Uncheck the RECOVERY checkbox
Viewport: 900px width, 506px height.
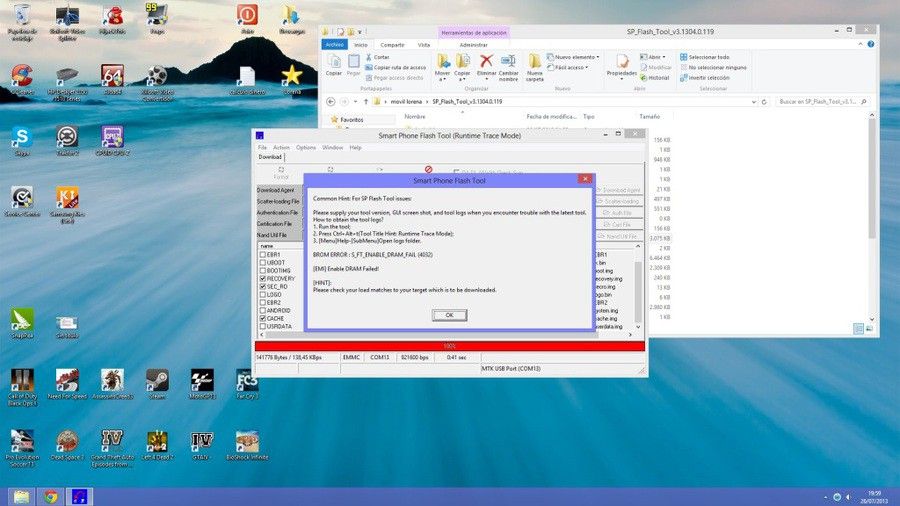263,278
